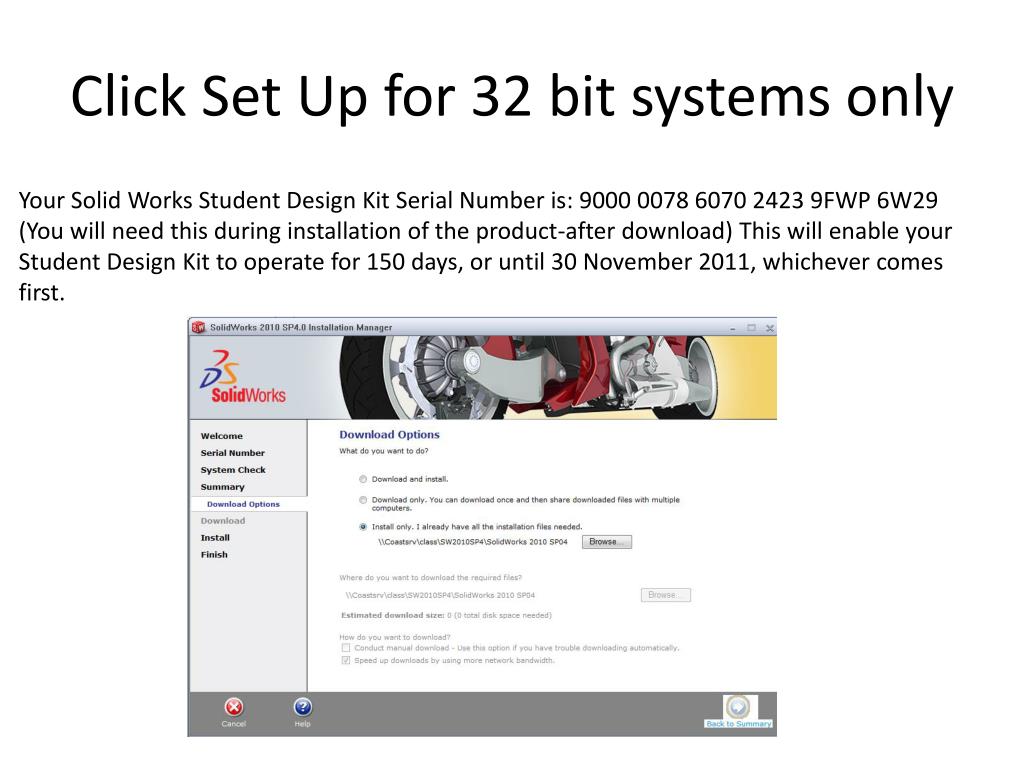Toggle 'Speed up downloads' checkbox
The image size is (1024, 768).
(346, 660)
